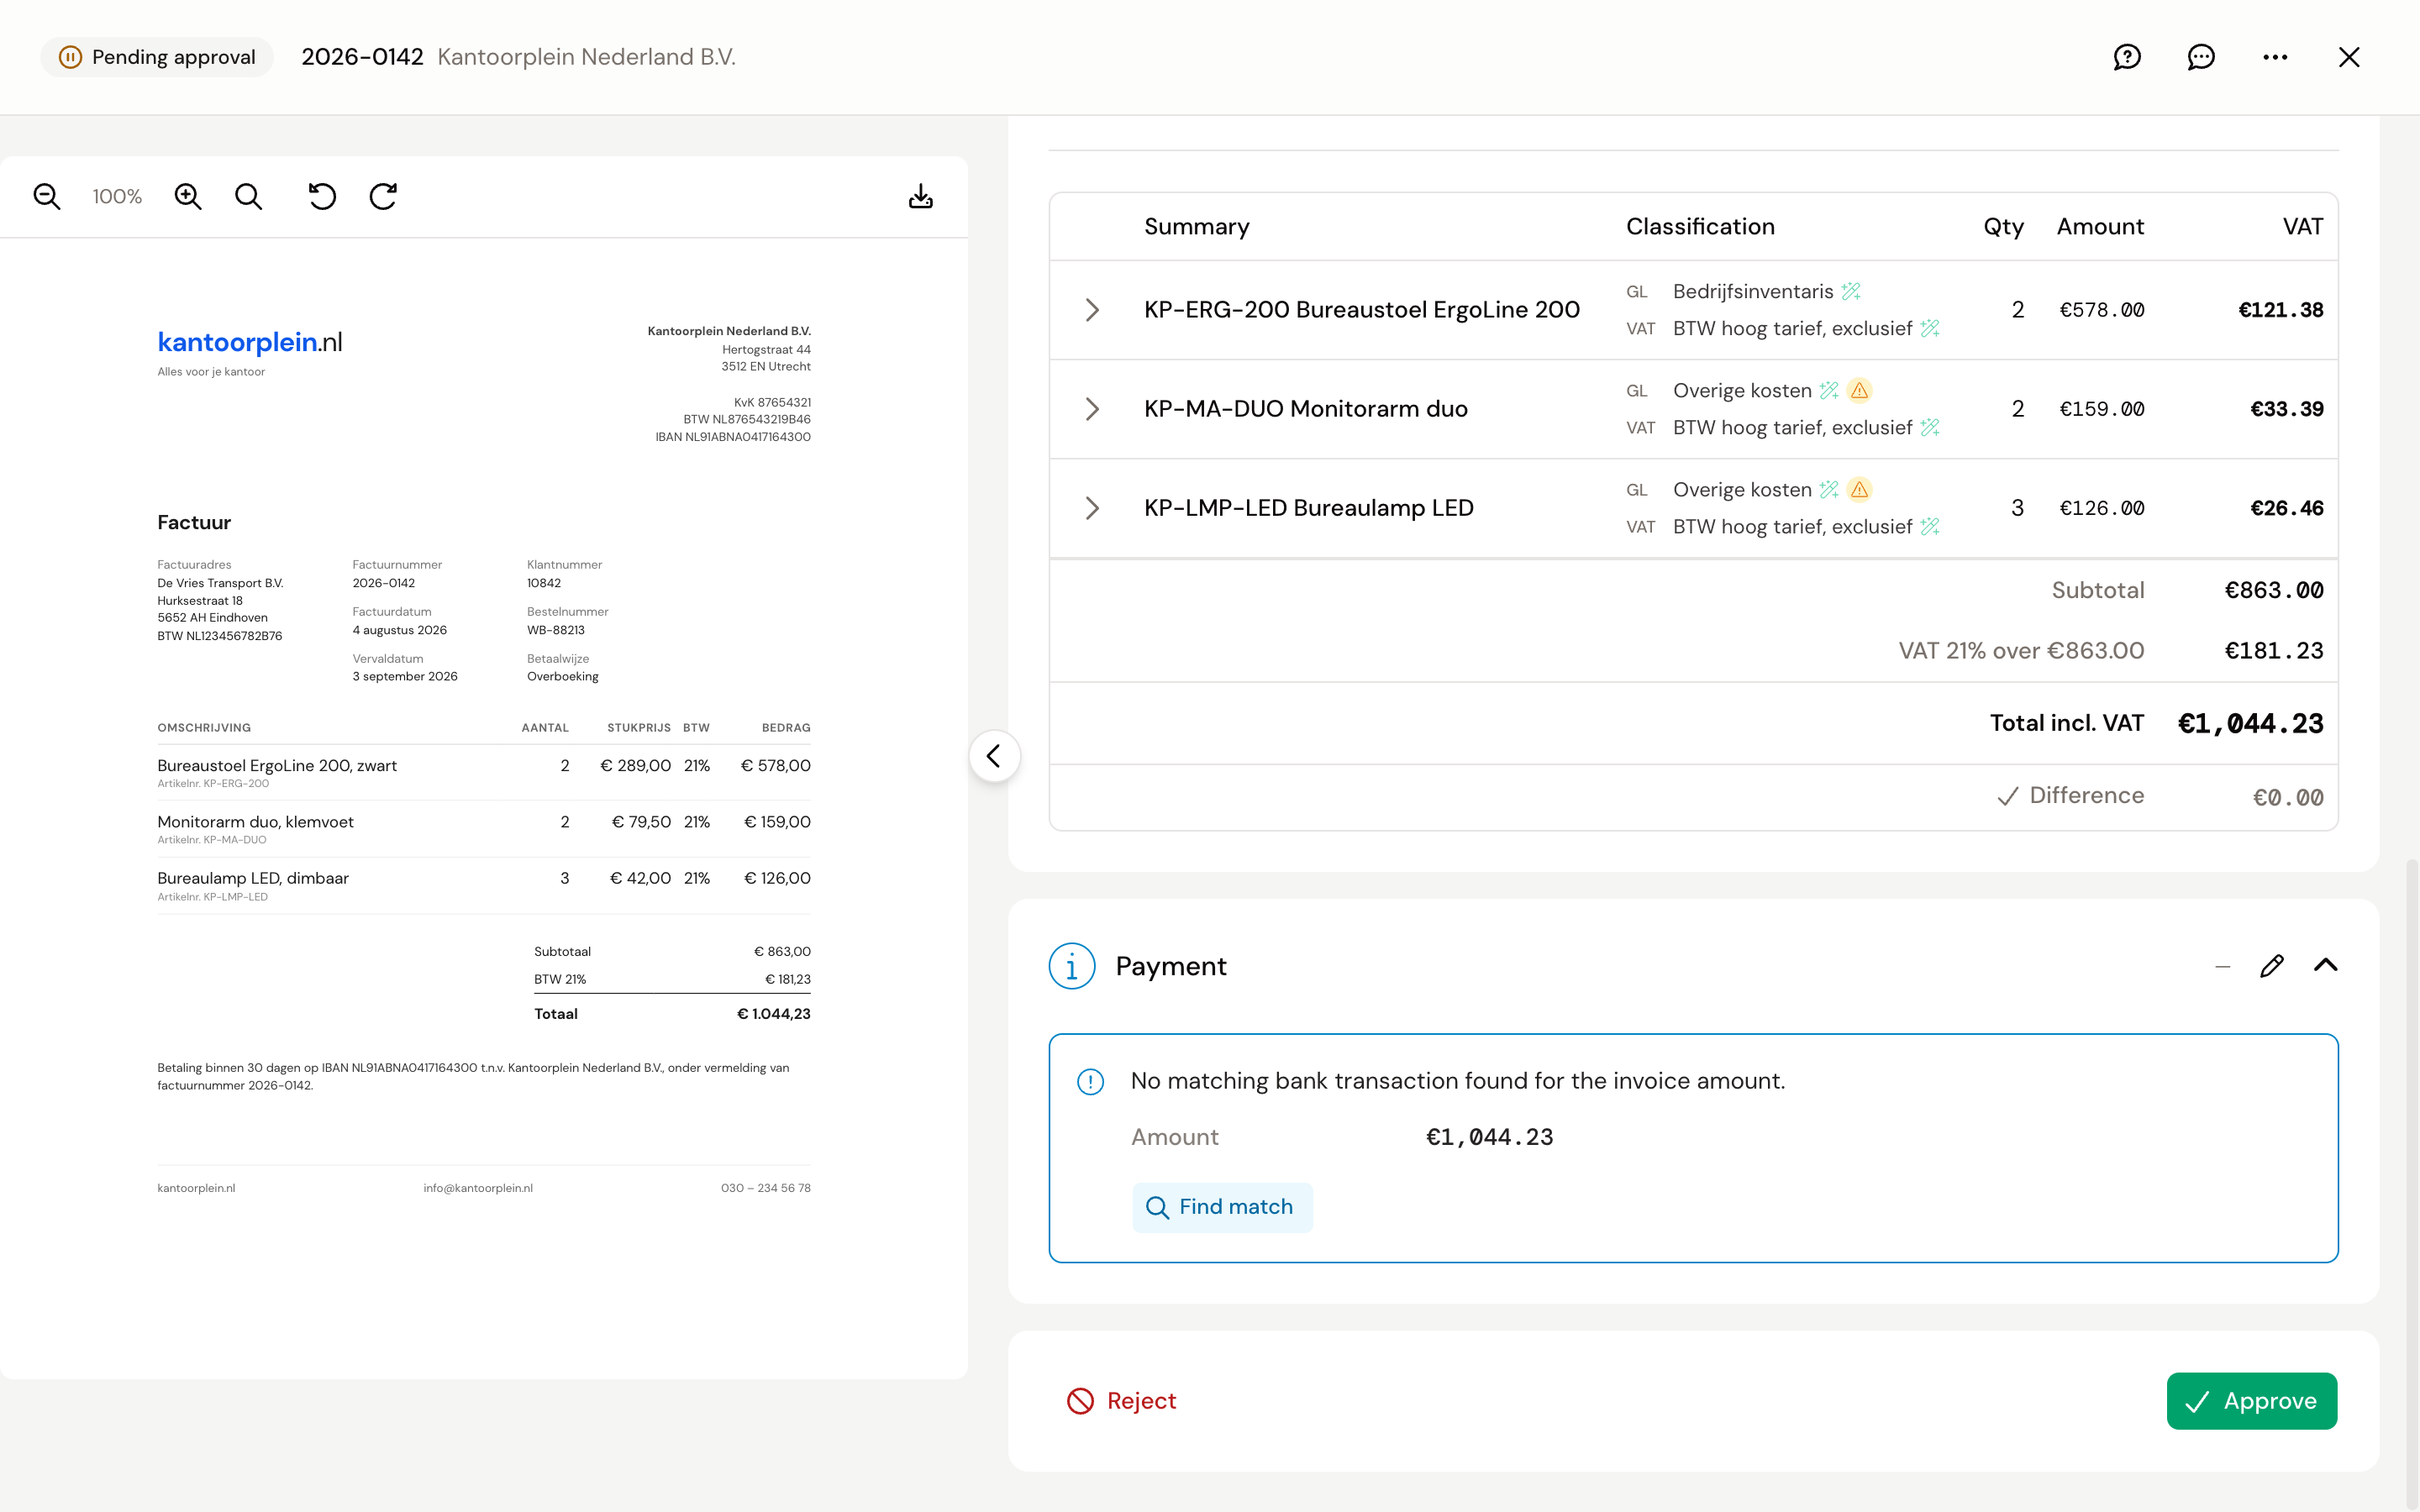Edit the Payment section with pencil icon
The image size is (2420, 1512).
pos(2272,965)
